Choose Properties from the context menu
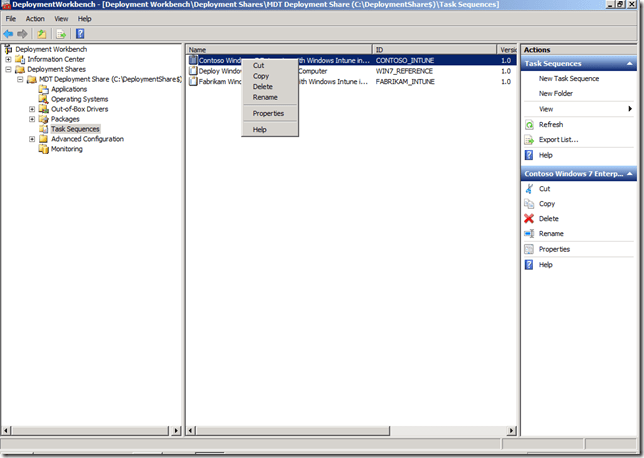Screen dimensions: 644x458 [x=268, y=113]
